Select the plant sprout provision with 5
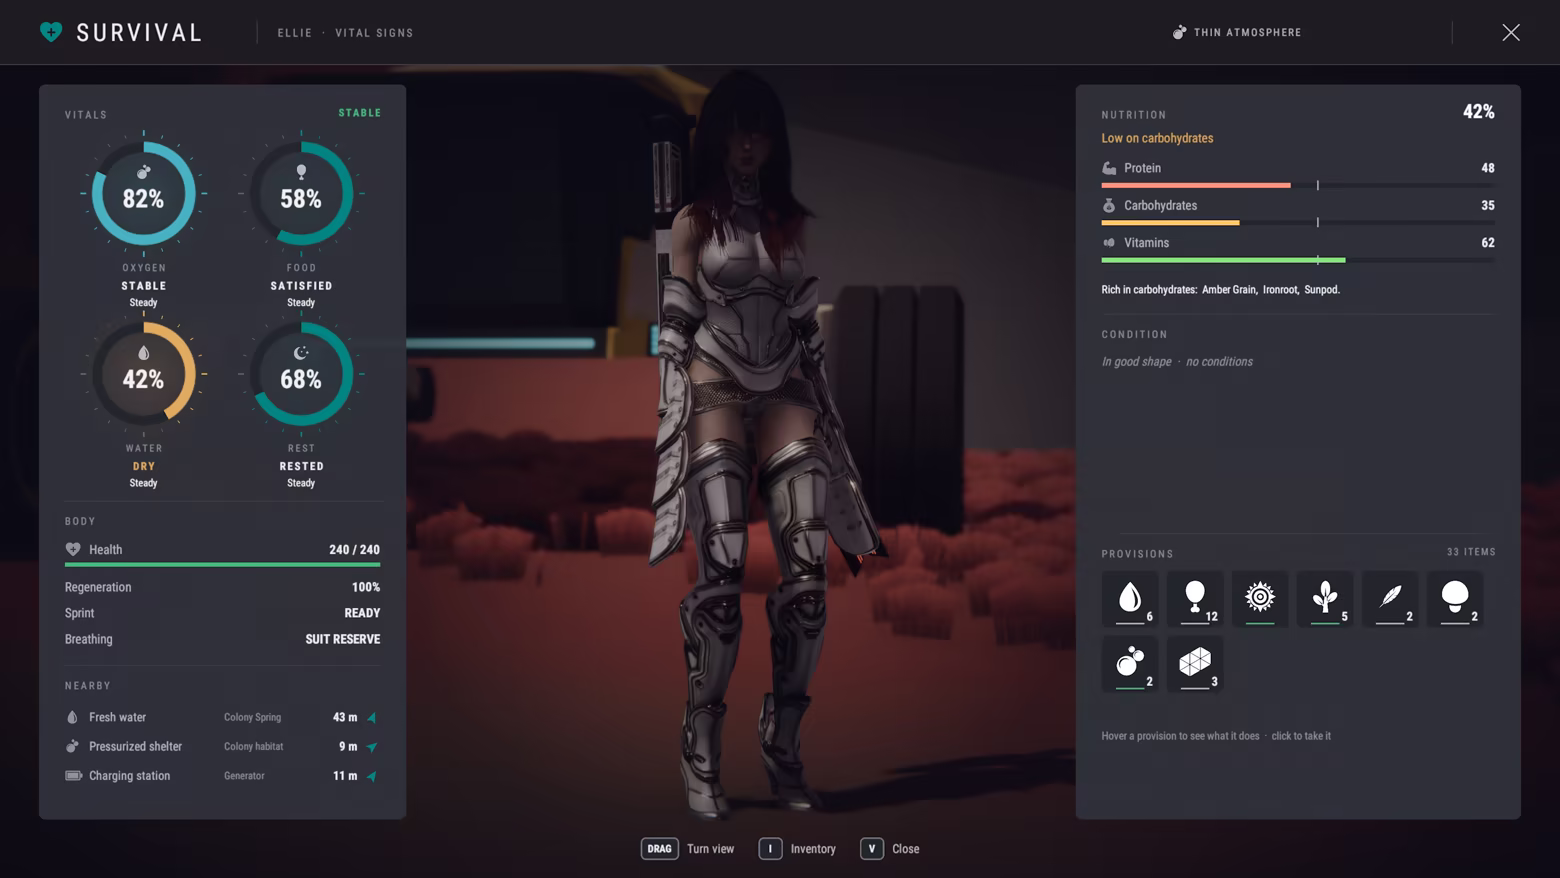The width and height of the screenshot is (1560, 878). tap(1325, 599)
